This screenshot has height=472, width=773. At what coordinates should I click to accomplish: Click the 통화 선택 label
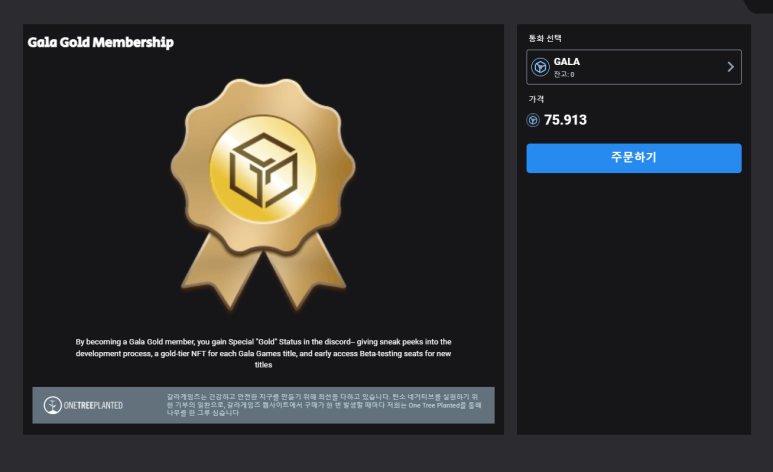coord(545,38)
